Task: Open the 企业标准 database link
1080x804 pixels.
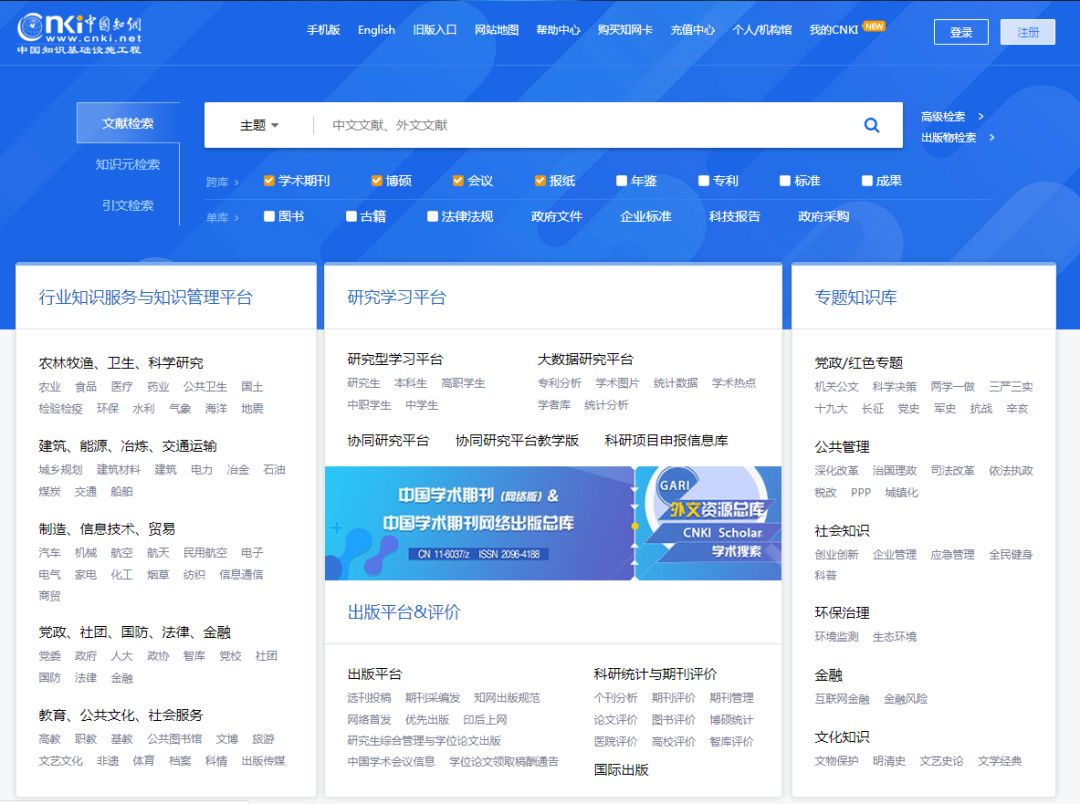Action: (x=645, y=216)
